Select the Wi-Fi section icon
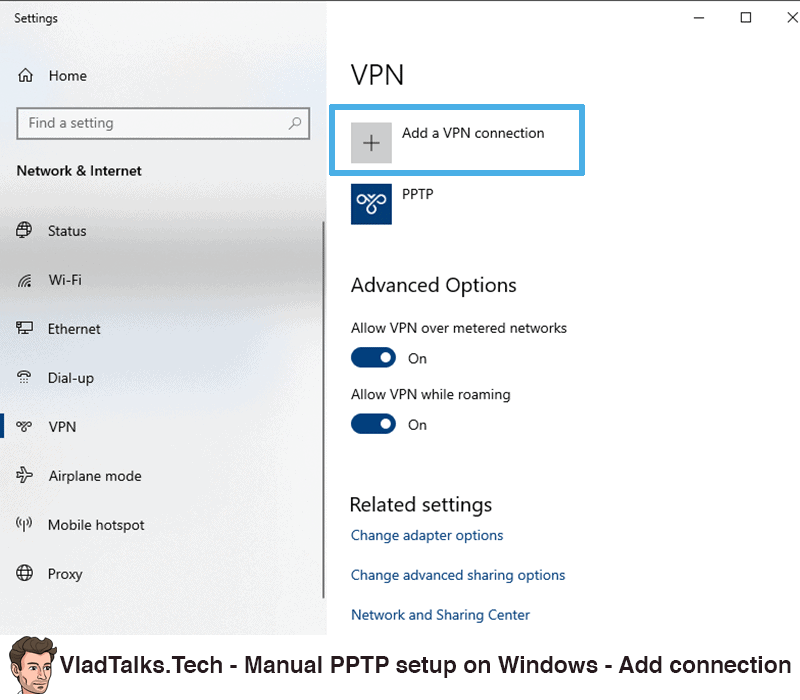Screen dimensions: 800x700 24,280
